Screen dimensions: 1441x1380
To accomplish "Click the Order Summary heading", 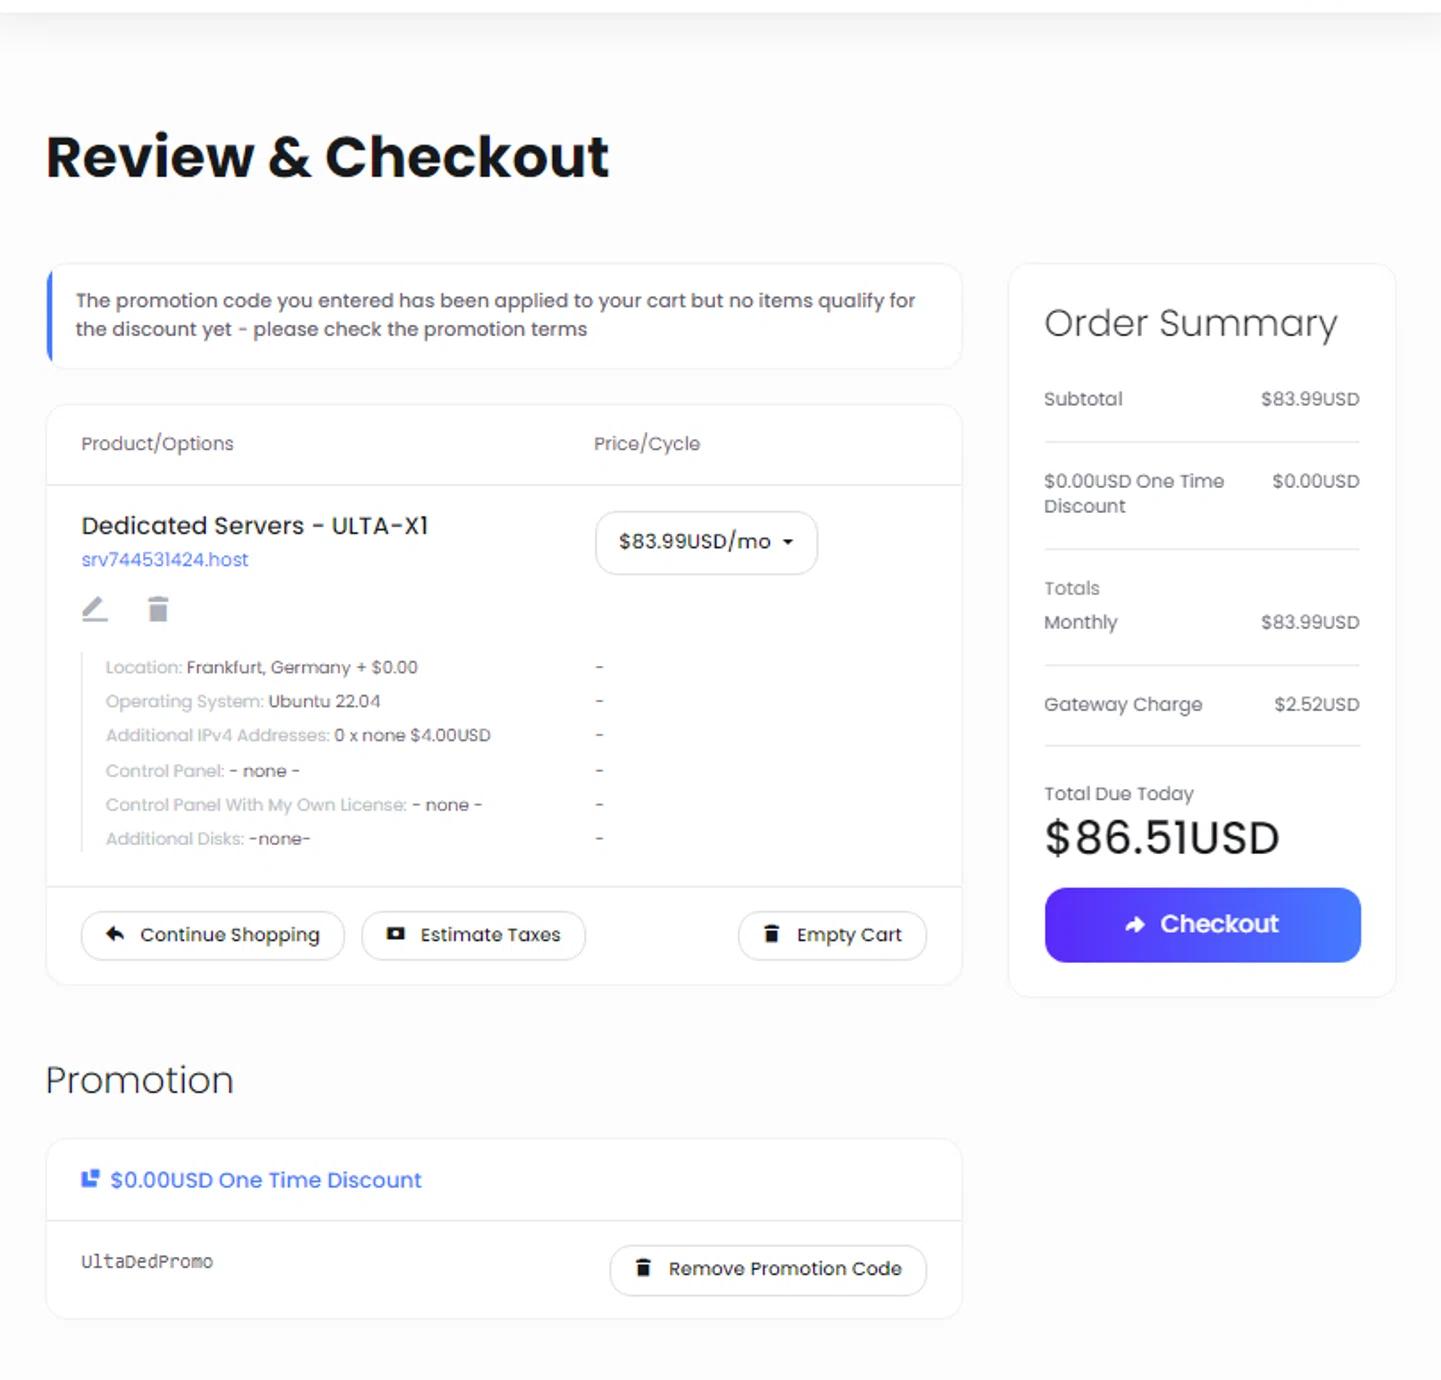I will click(x=1190, y=323).
